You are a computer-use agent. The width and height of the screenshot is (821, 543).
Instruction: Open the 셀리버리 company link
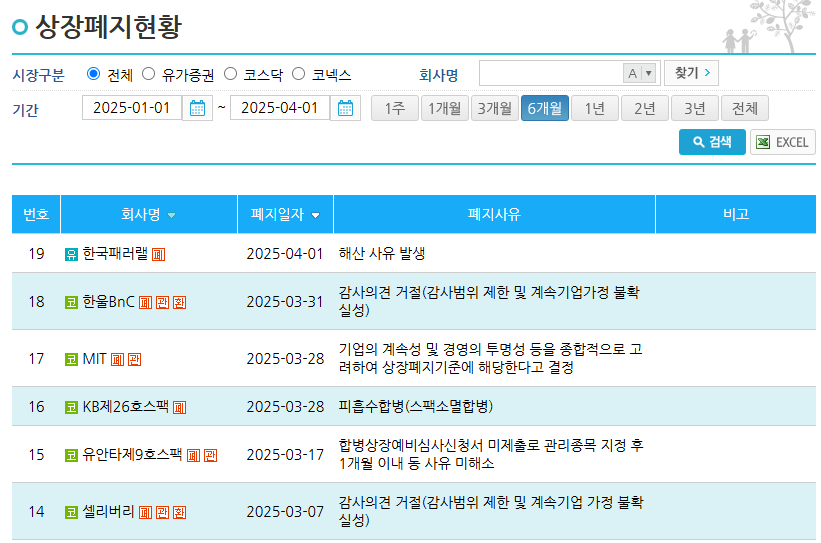tap(108, 512)
